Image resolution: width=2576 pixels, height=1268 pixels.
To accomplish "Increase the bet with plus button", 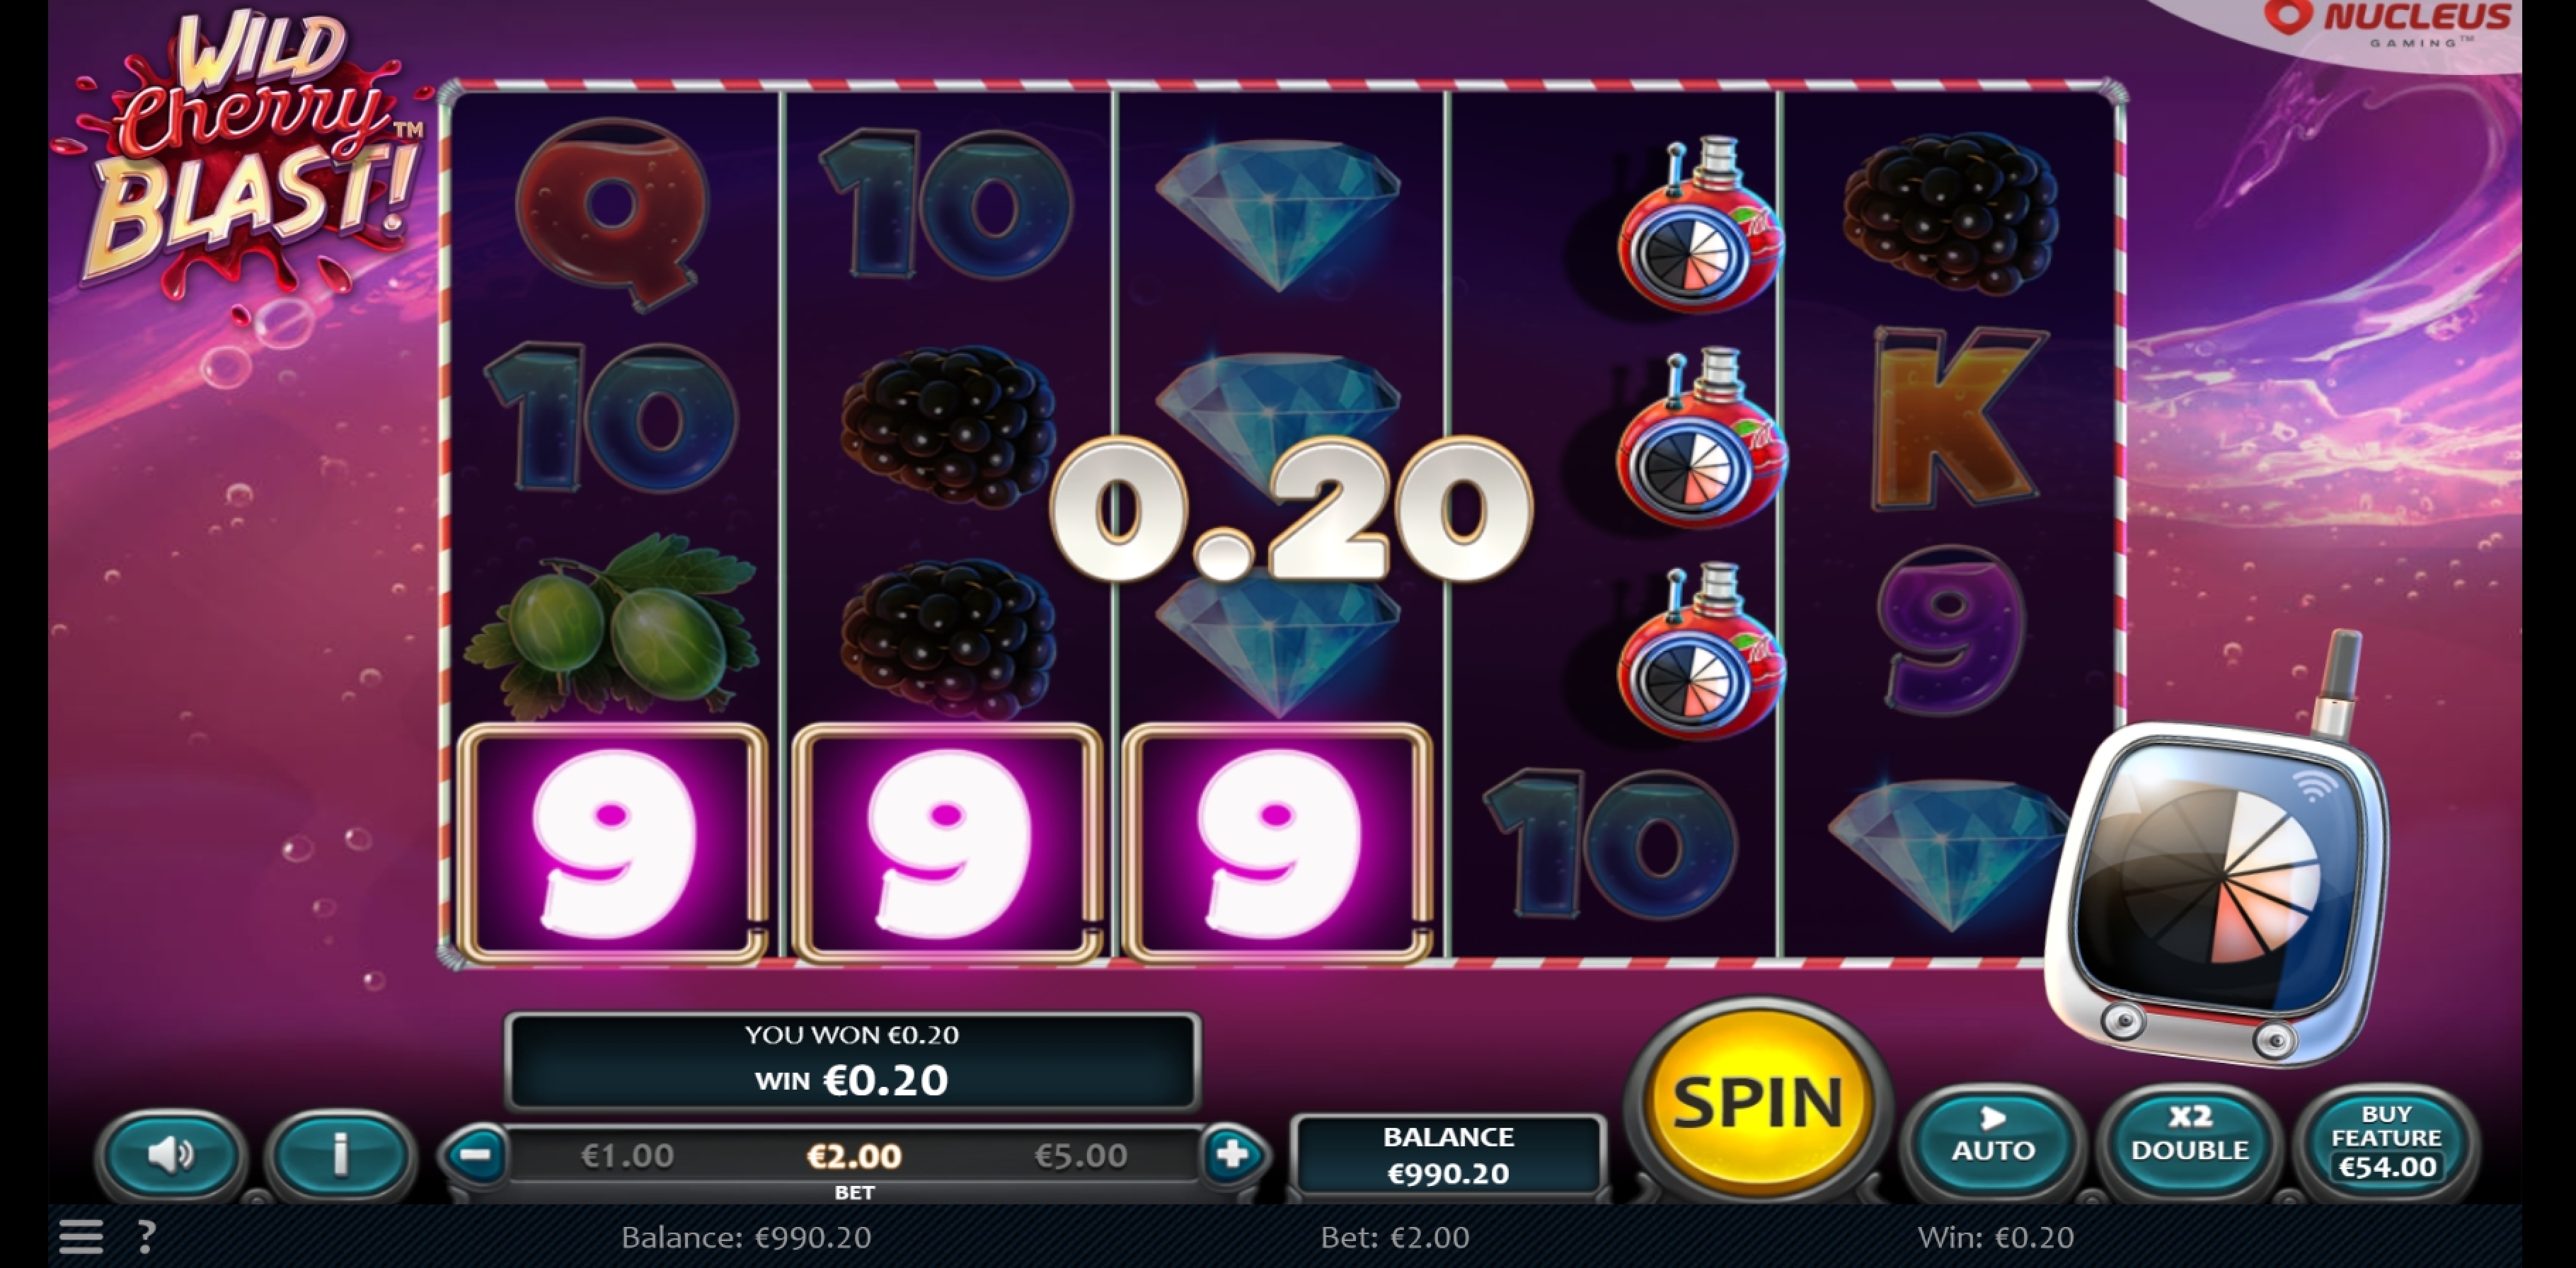I will tap(1232, 1155).
